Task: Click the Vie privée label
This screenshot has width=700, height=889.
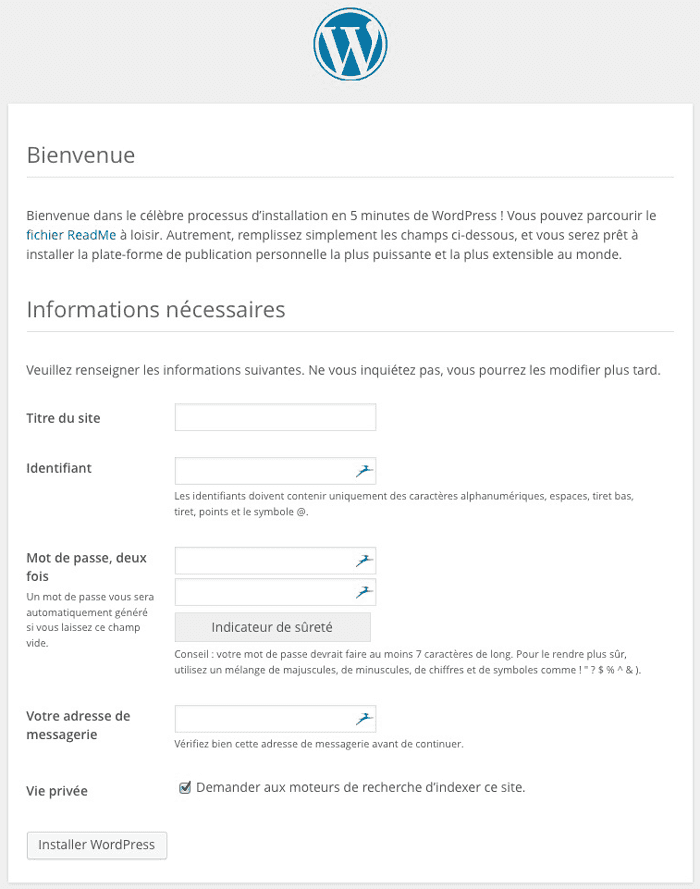Action: 57,791
